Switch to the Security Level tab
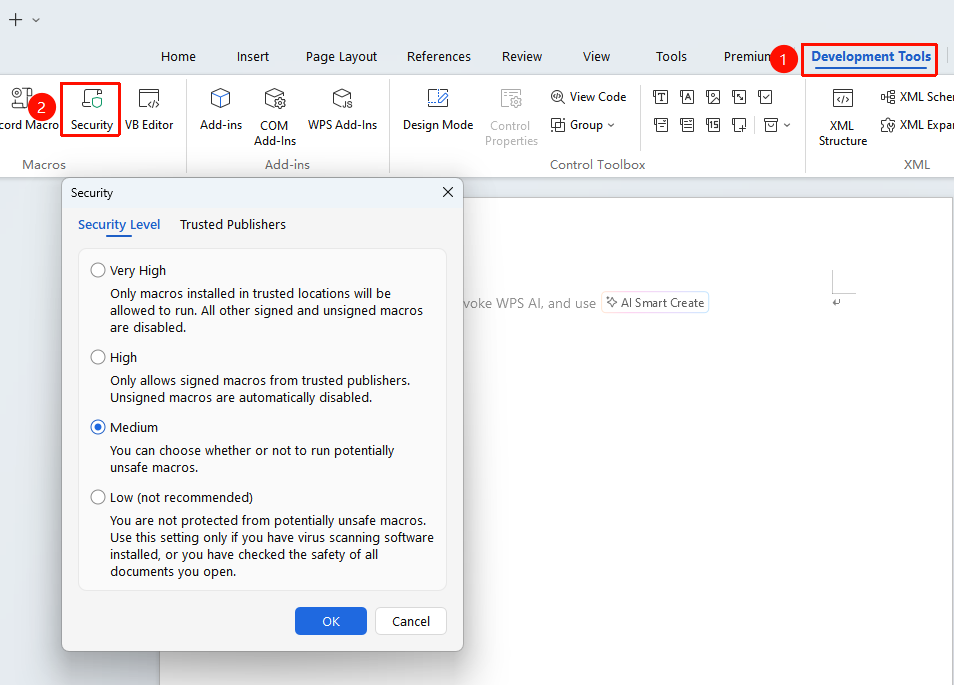This screenshot has height=685, width=954. click(119, 224)
